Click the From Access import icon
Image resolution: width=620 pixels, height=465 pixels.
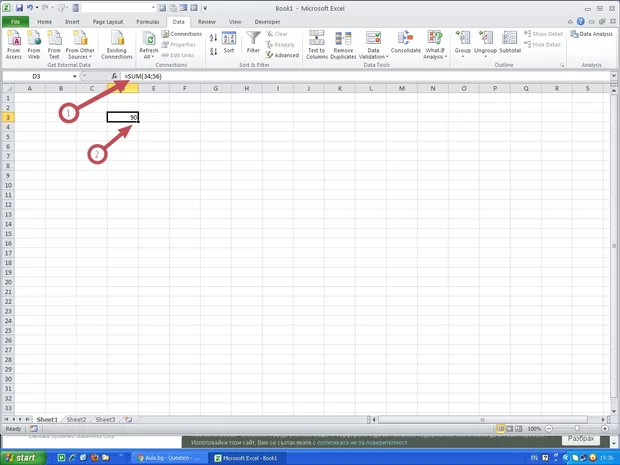pos(14,45)
